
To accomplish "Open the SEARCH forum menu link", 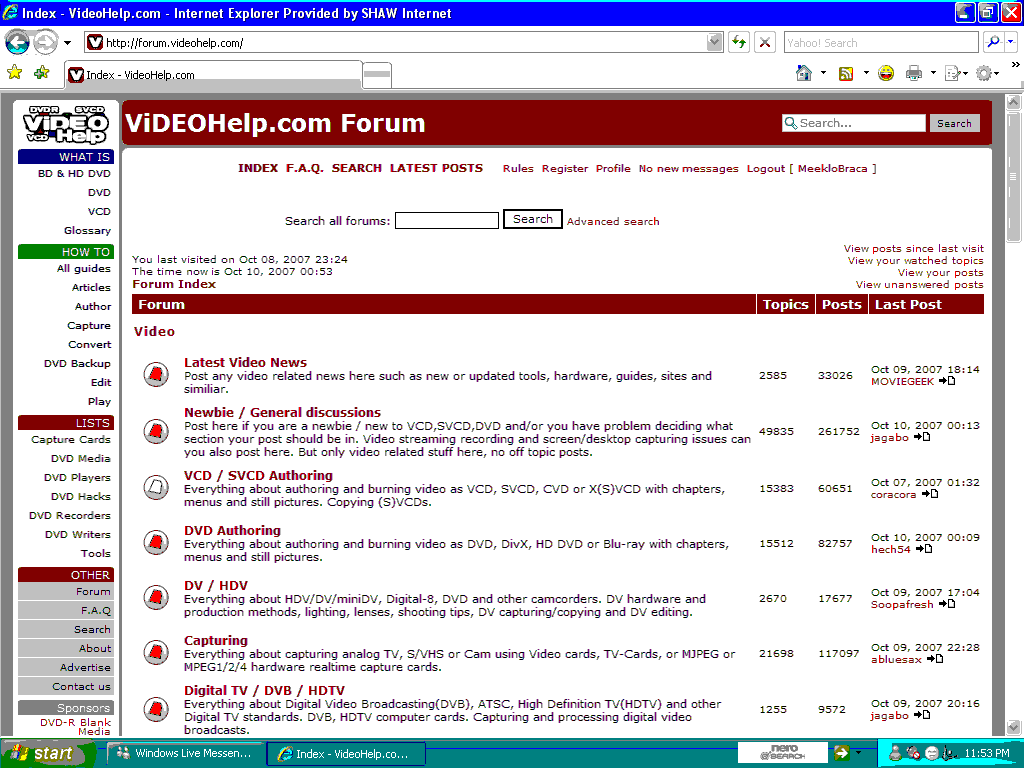I will pos(357,168).
